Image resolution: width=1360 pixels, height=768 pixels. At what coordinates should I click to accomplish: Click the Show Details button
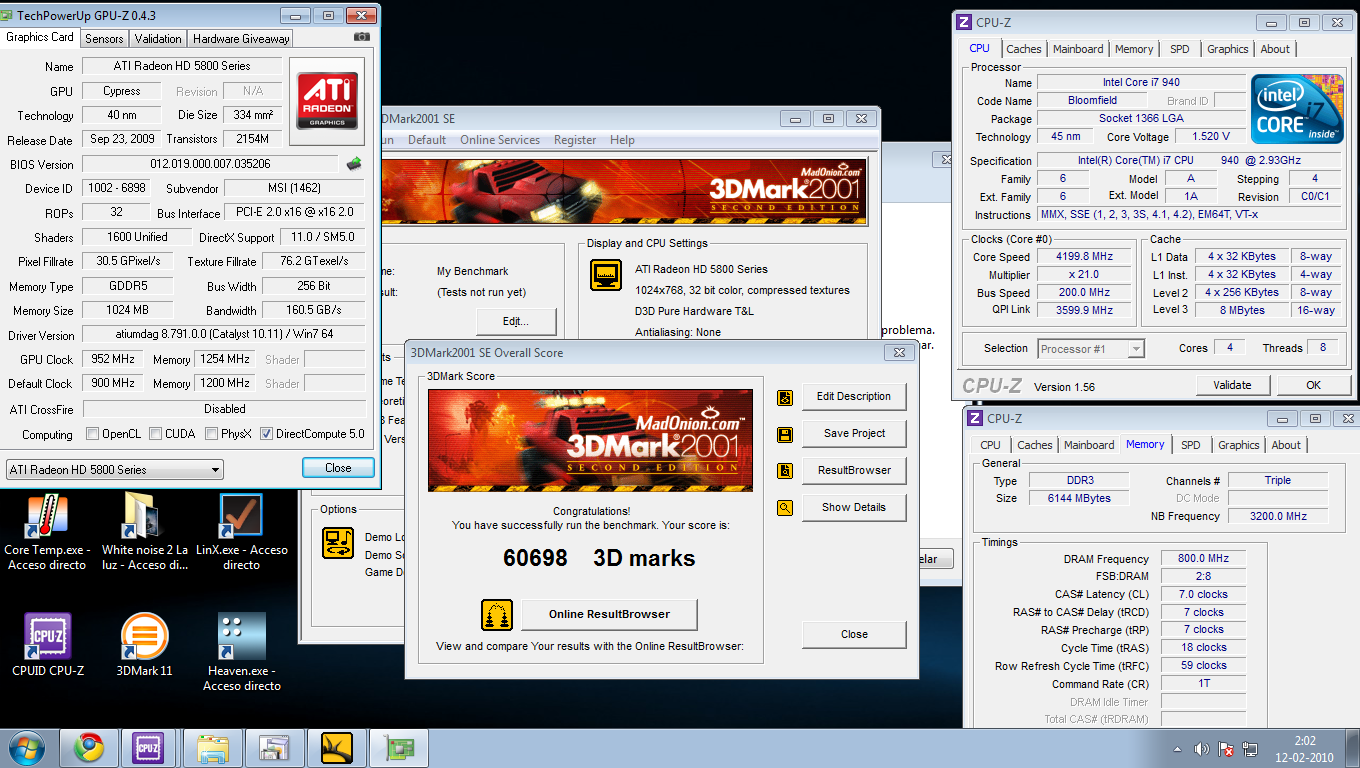pyautogui.click(x=853, y=507)
